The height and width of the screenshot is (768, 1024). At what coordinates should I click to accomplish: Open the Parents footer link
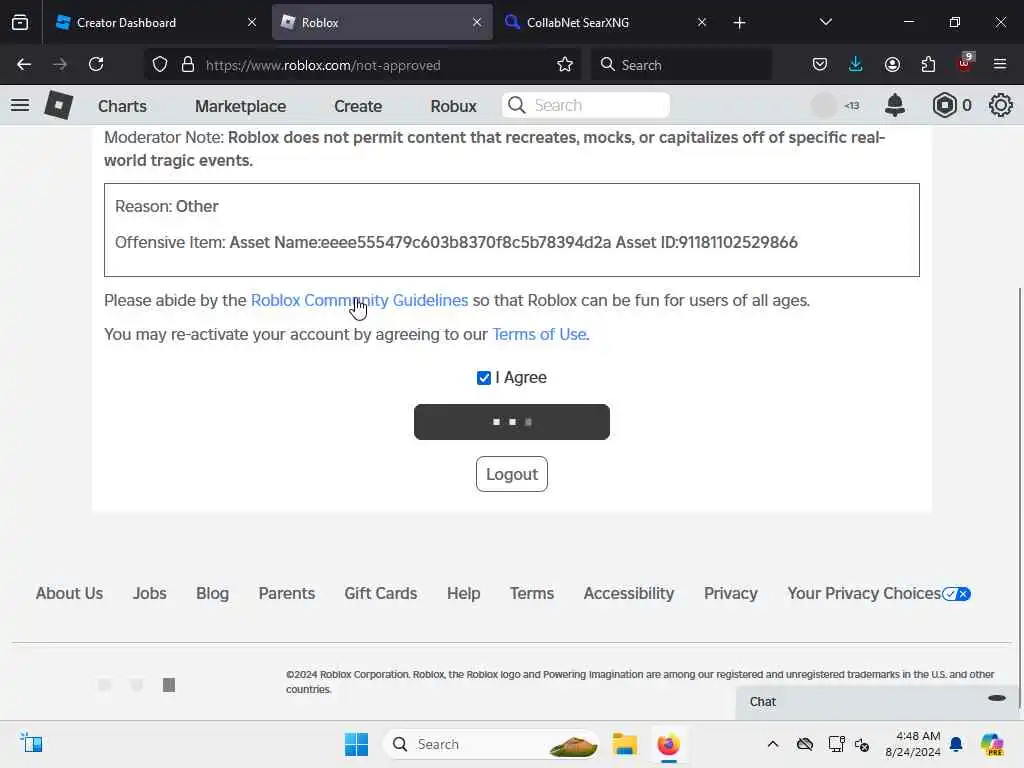(x=287, y=594)
